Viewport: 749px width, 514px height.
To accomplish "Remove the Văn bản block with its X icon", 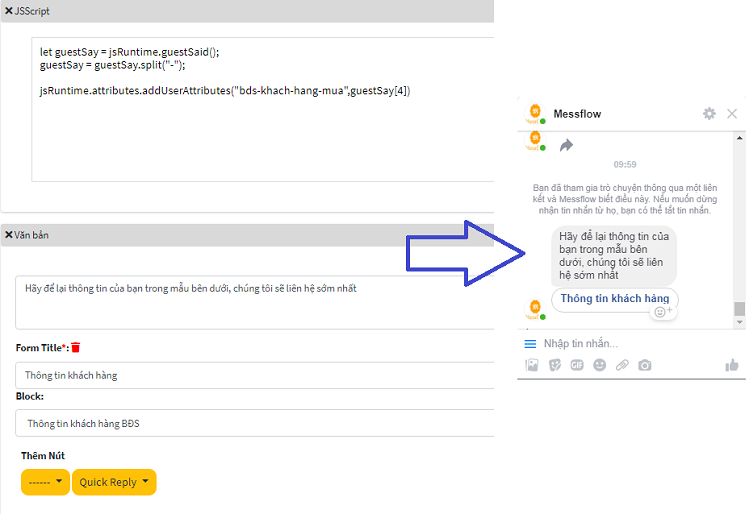I will (9, 235).
